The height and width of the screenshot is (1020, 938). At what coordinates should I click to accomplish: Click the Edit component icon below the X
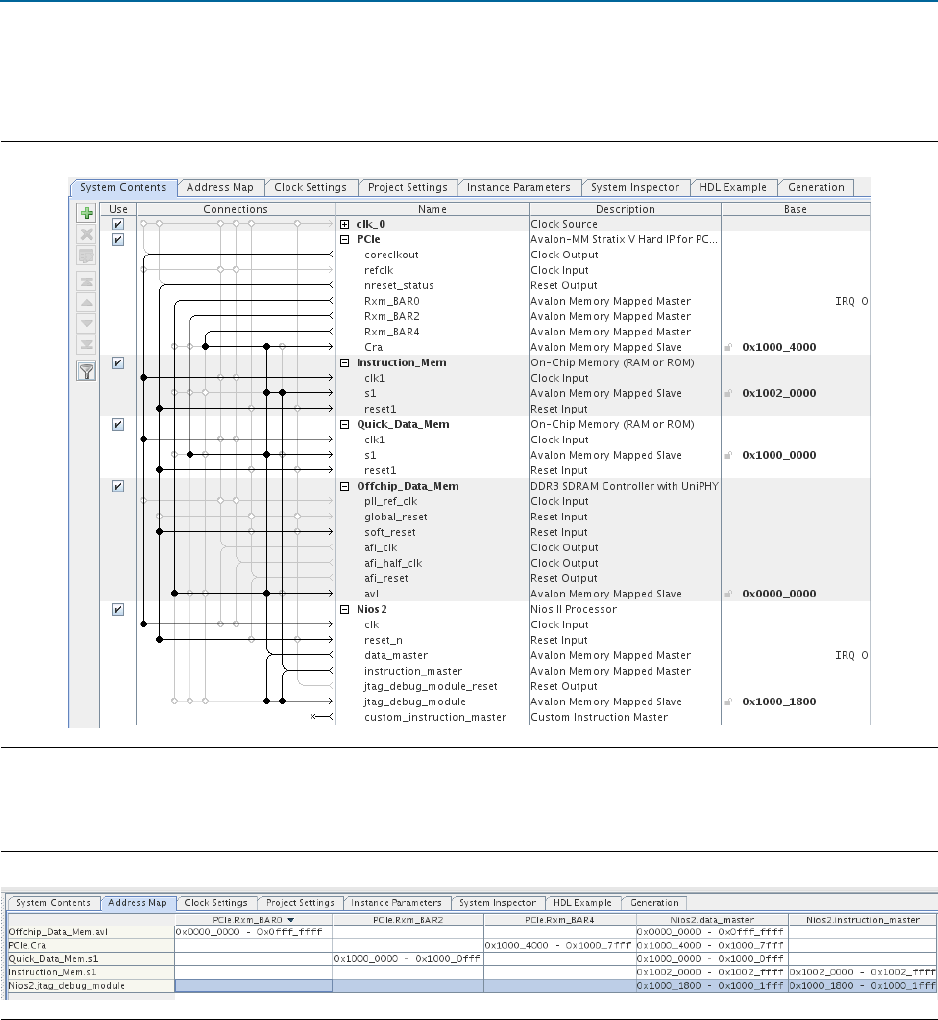pos(87,256)
